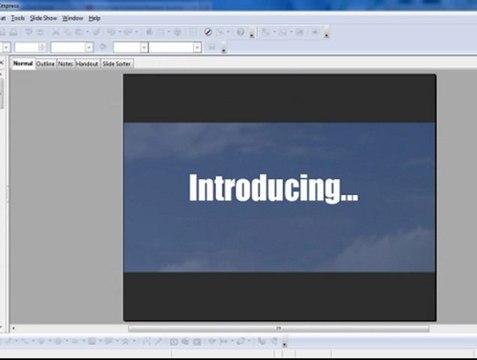Image resolution: width=477 pixels, height=360 pixels.
Task: Click the Cut scissors icon
Action: coord(56,32)
